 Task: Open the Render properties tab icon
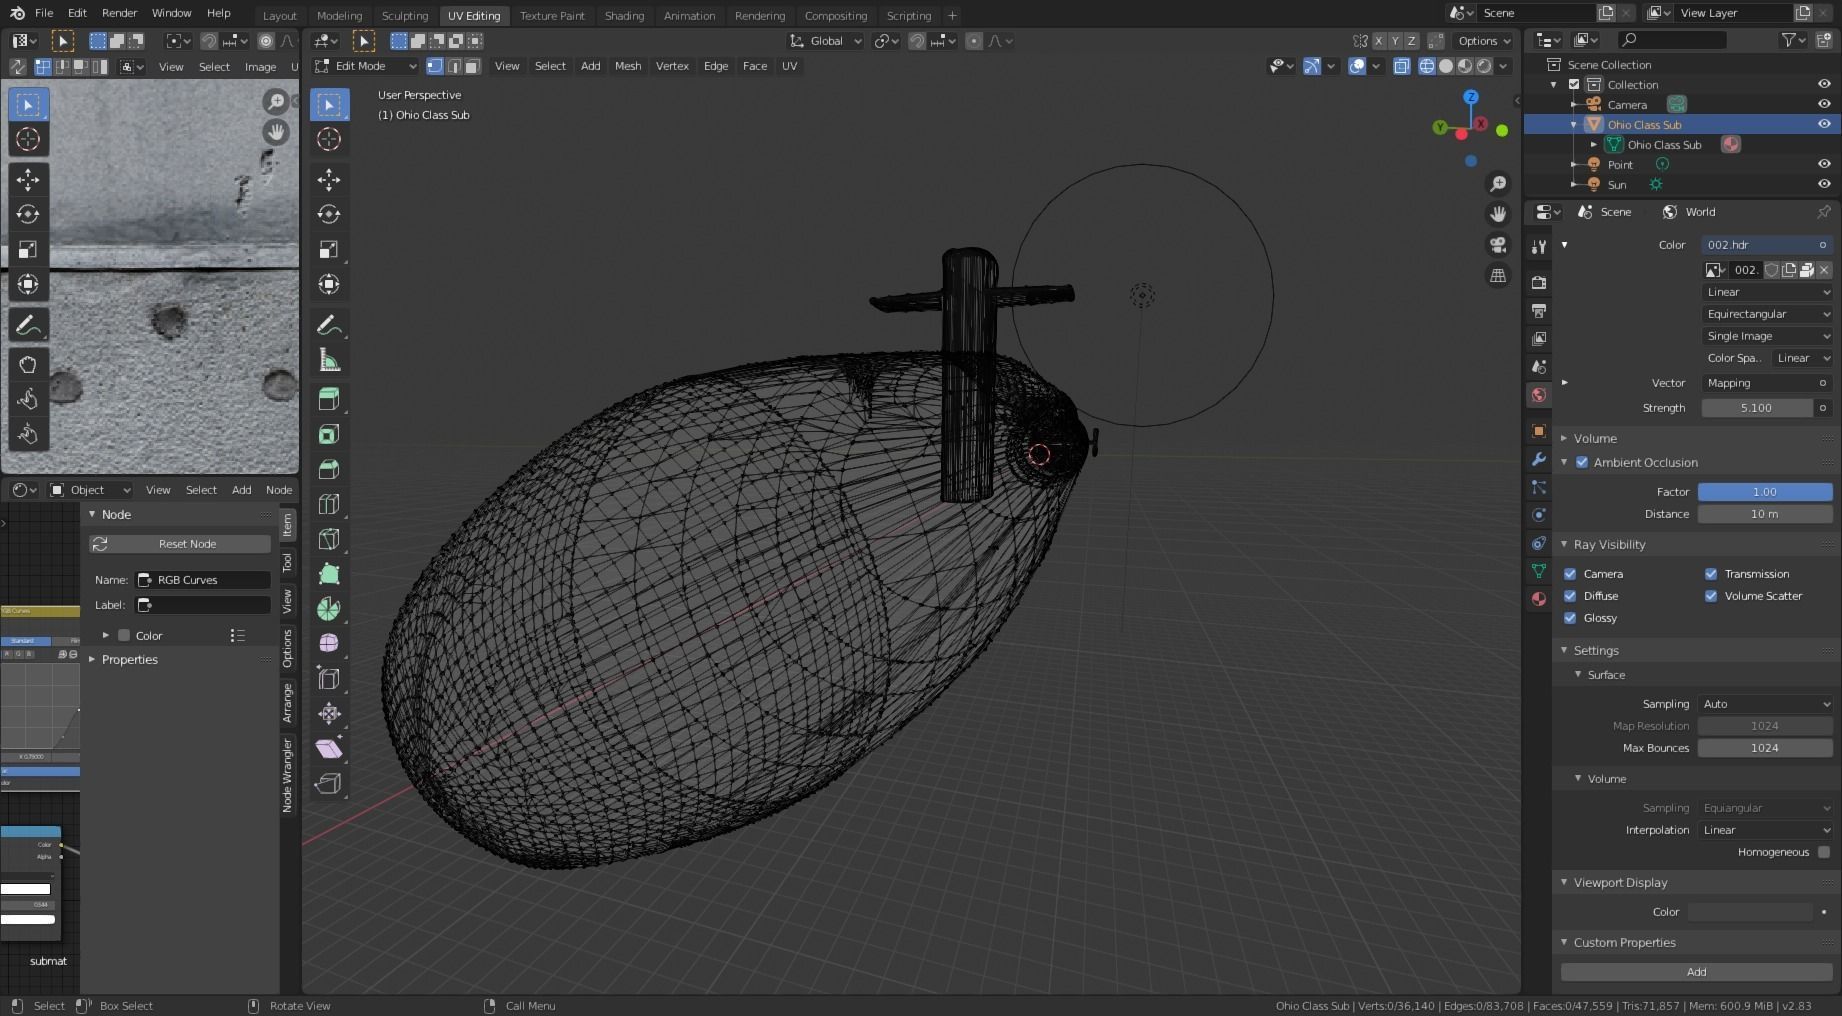pyautogui.click(x=1539, y=283)
